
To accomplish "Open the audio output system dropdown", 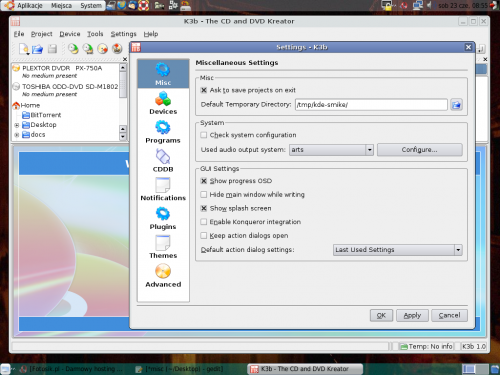I will coord(331,150).
